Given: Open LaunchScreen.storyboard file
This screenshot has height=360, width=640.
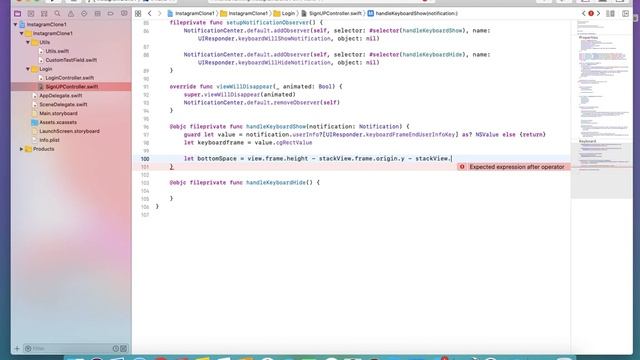Looking at the screenshot, I should click(x=69, y=131).
